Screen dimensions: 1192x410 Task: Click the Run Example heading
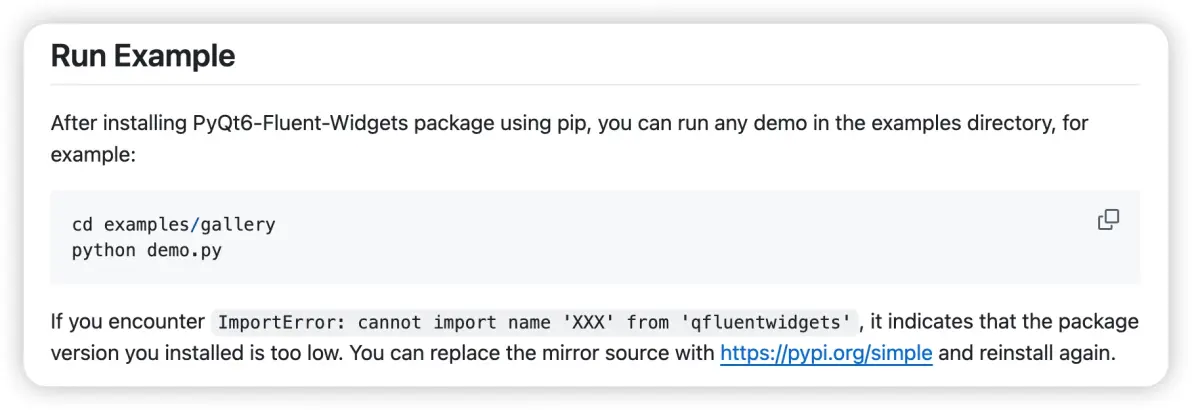point(143,56)
